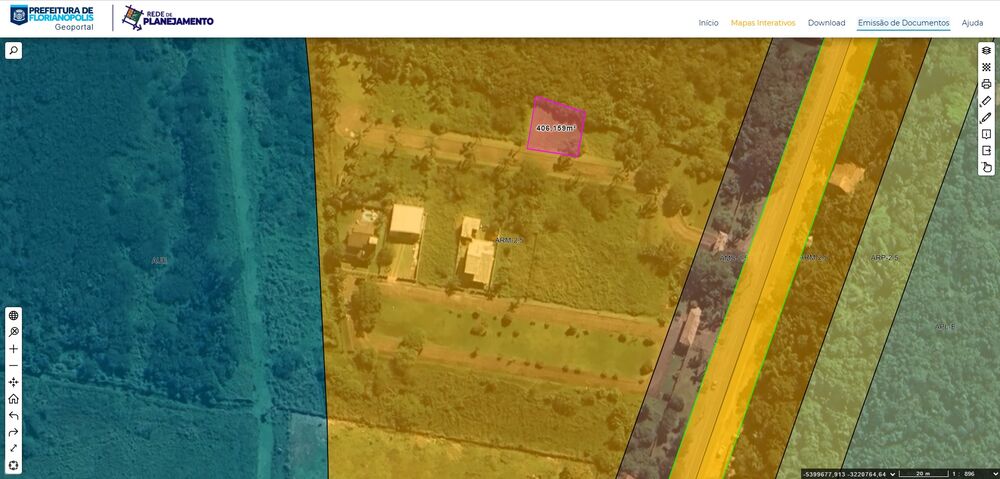Screen dimensions: 1000x479
Task: Go to the Download page
Action: [826, 23]
